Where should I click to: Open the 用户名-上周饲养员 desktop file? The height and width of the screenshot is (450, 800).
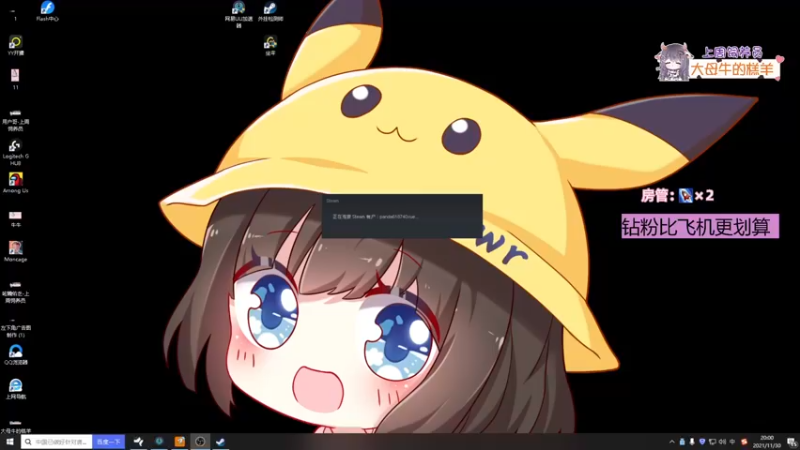15,120
